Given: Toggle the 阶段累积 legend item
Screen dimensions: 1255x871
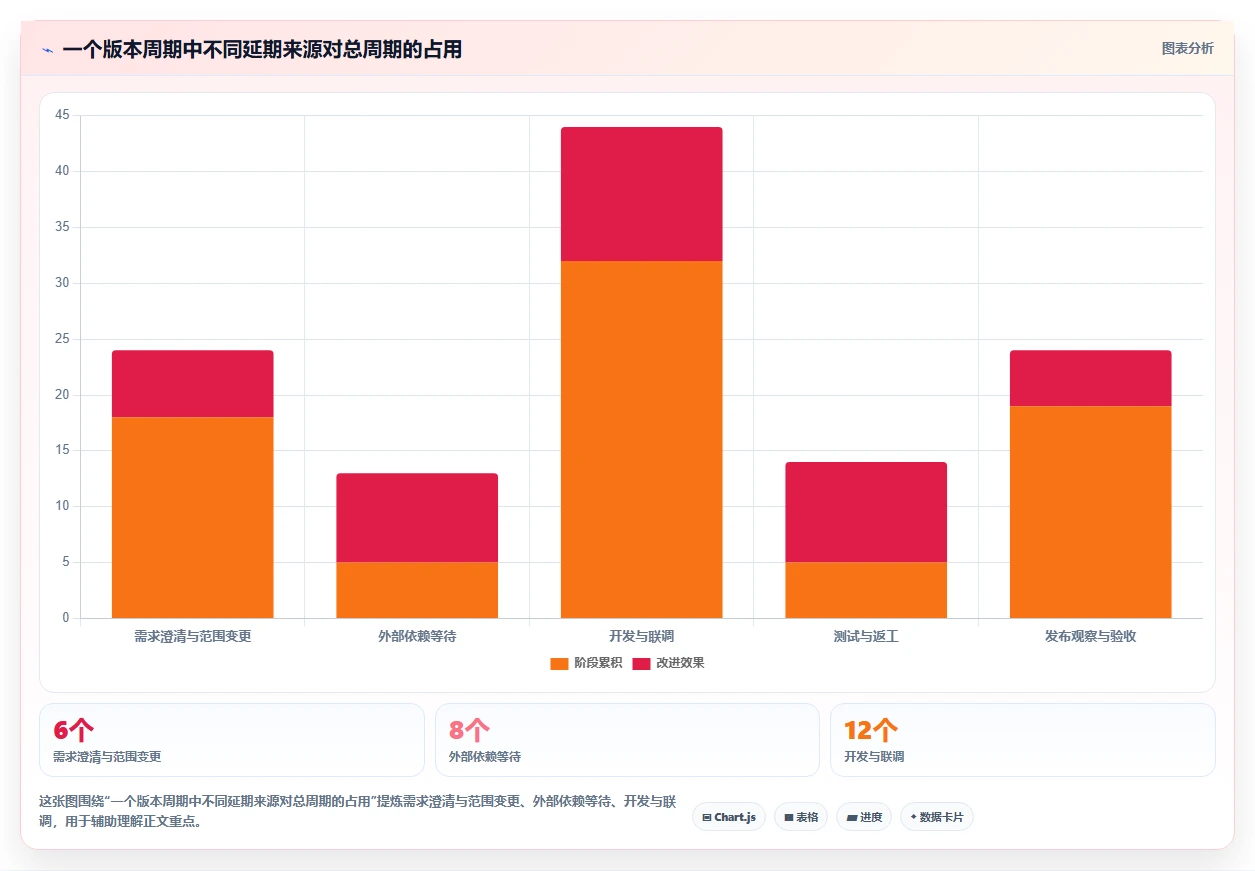Looking at the screenshot, I should tap(586, 663).
